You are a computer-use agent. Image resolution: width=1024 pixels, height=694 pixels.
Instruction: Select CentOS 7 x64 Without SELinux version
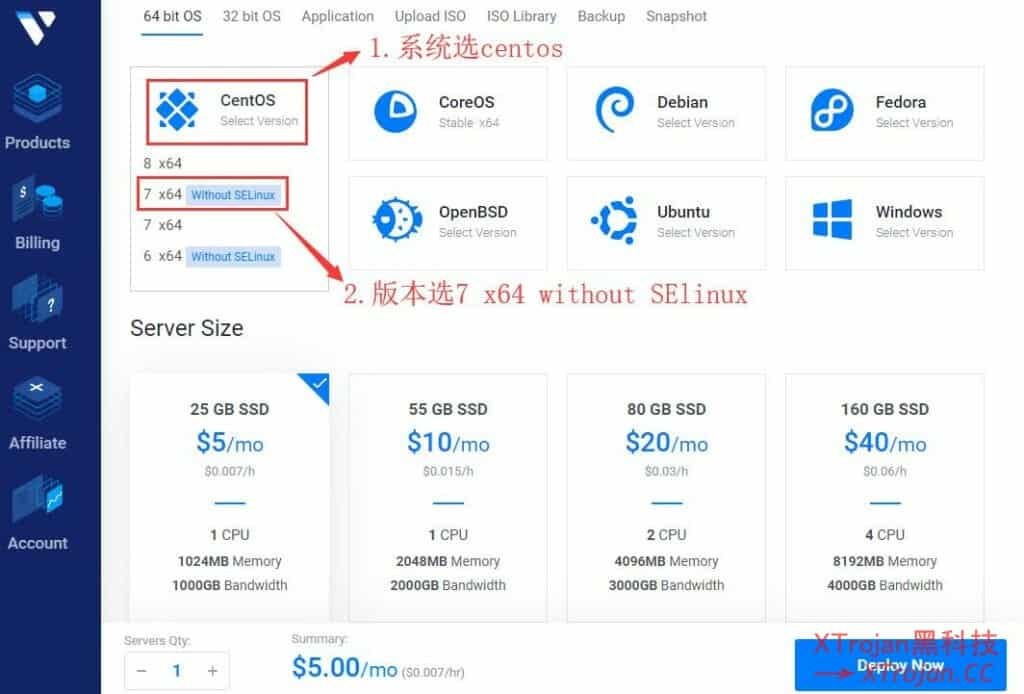(211, 194)
